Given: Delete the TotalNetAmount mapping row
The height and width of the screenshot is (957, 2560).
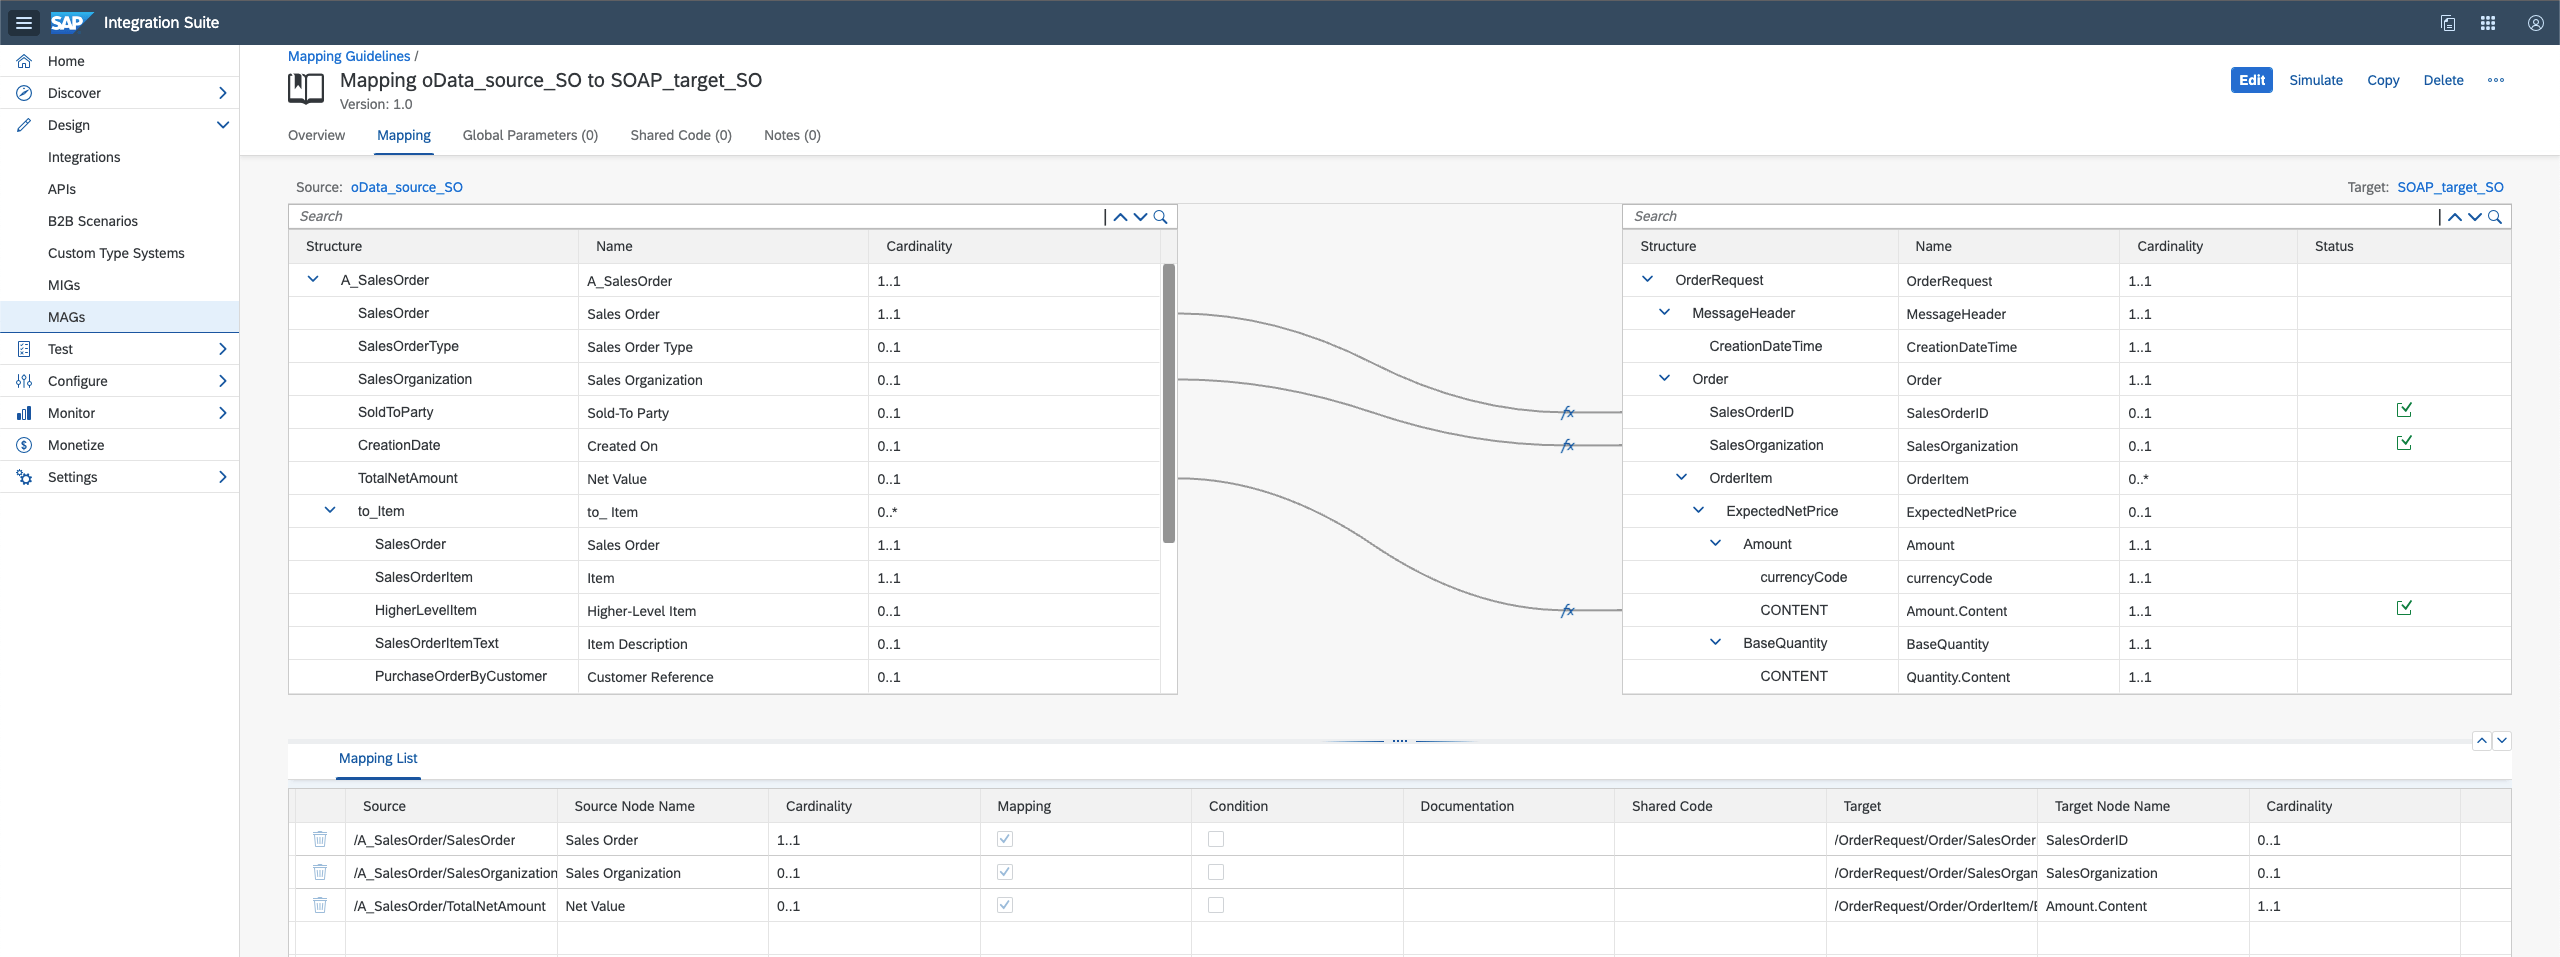Looking at the screenshot, I should 320,905.
